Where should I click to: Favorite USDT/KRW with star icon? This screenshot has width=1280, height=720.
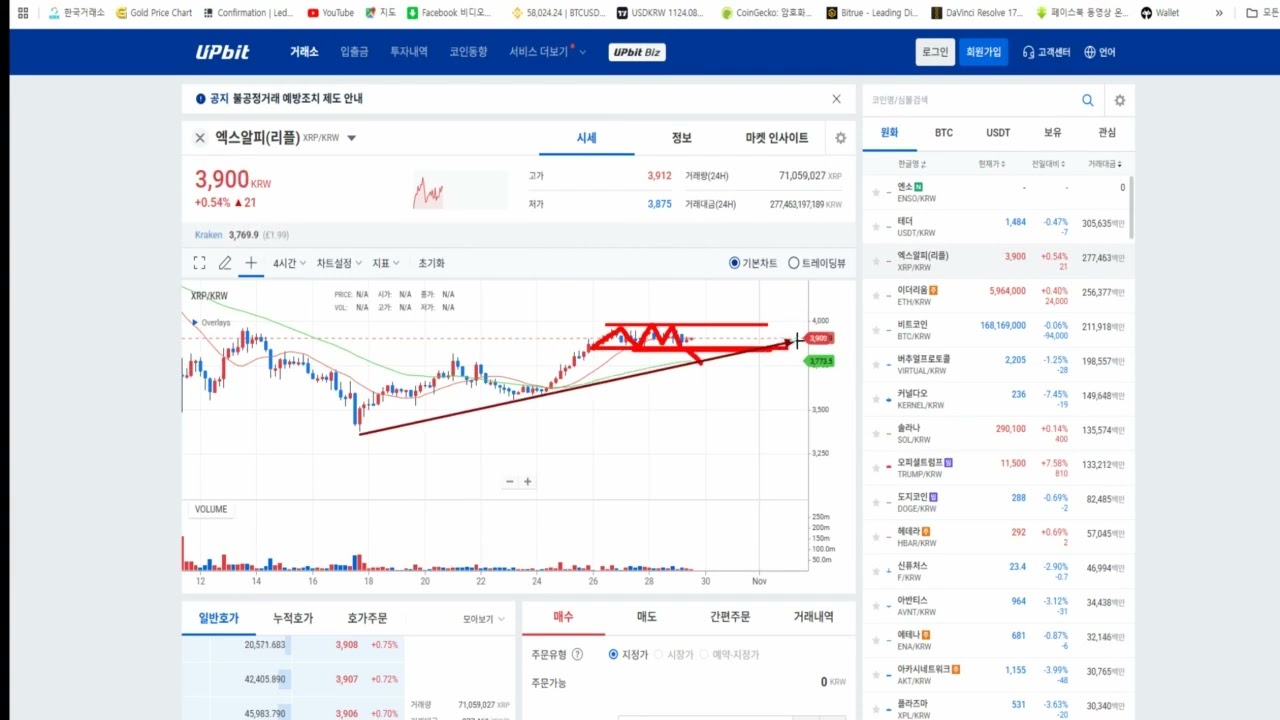(876, 227)
